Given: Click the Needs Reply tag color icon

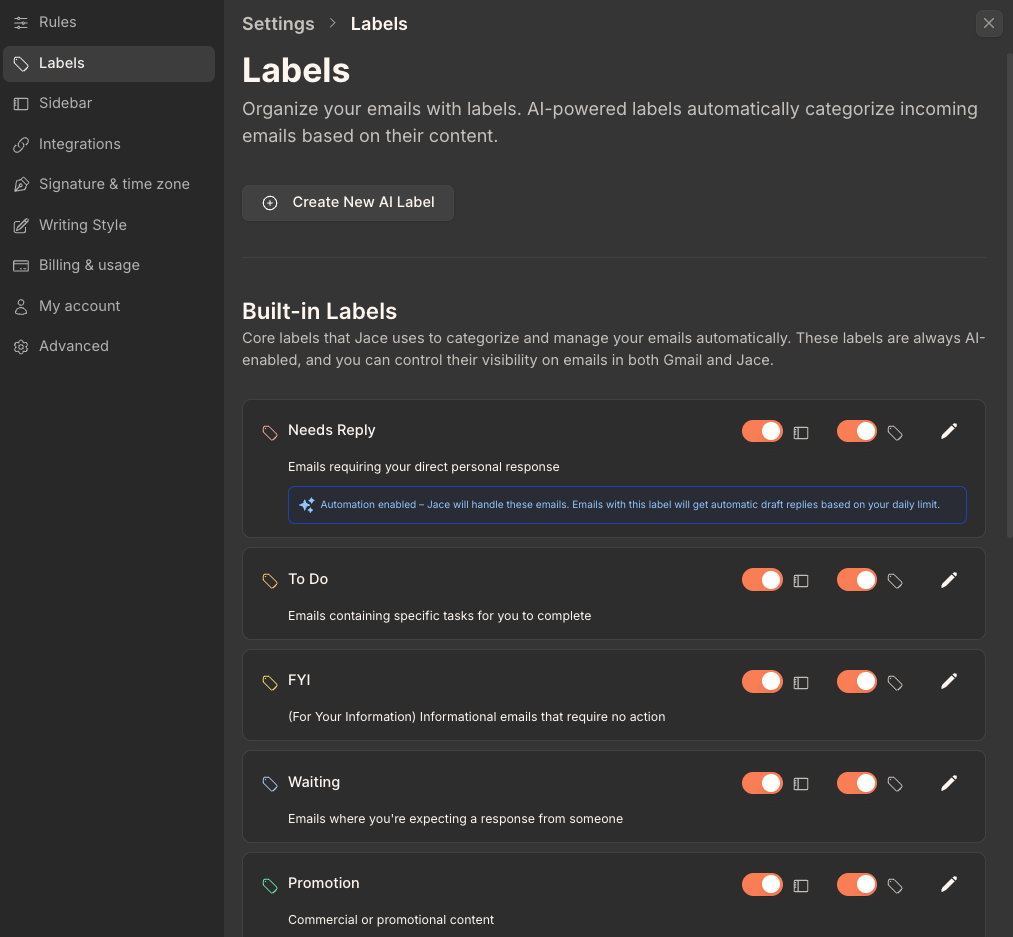Looking at the screenshot, I should [270, 432].
